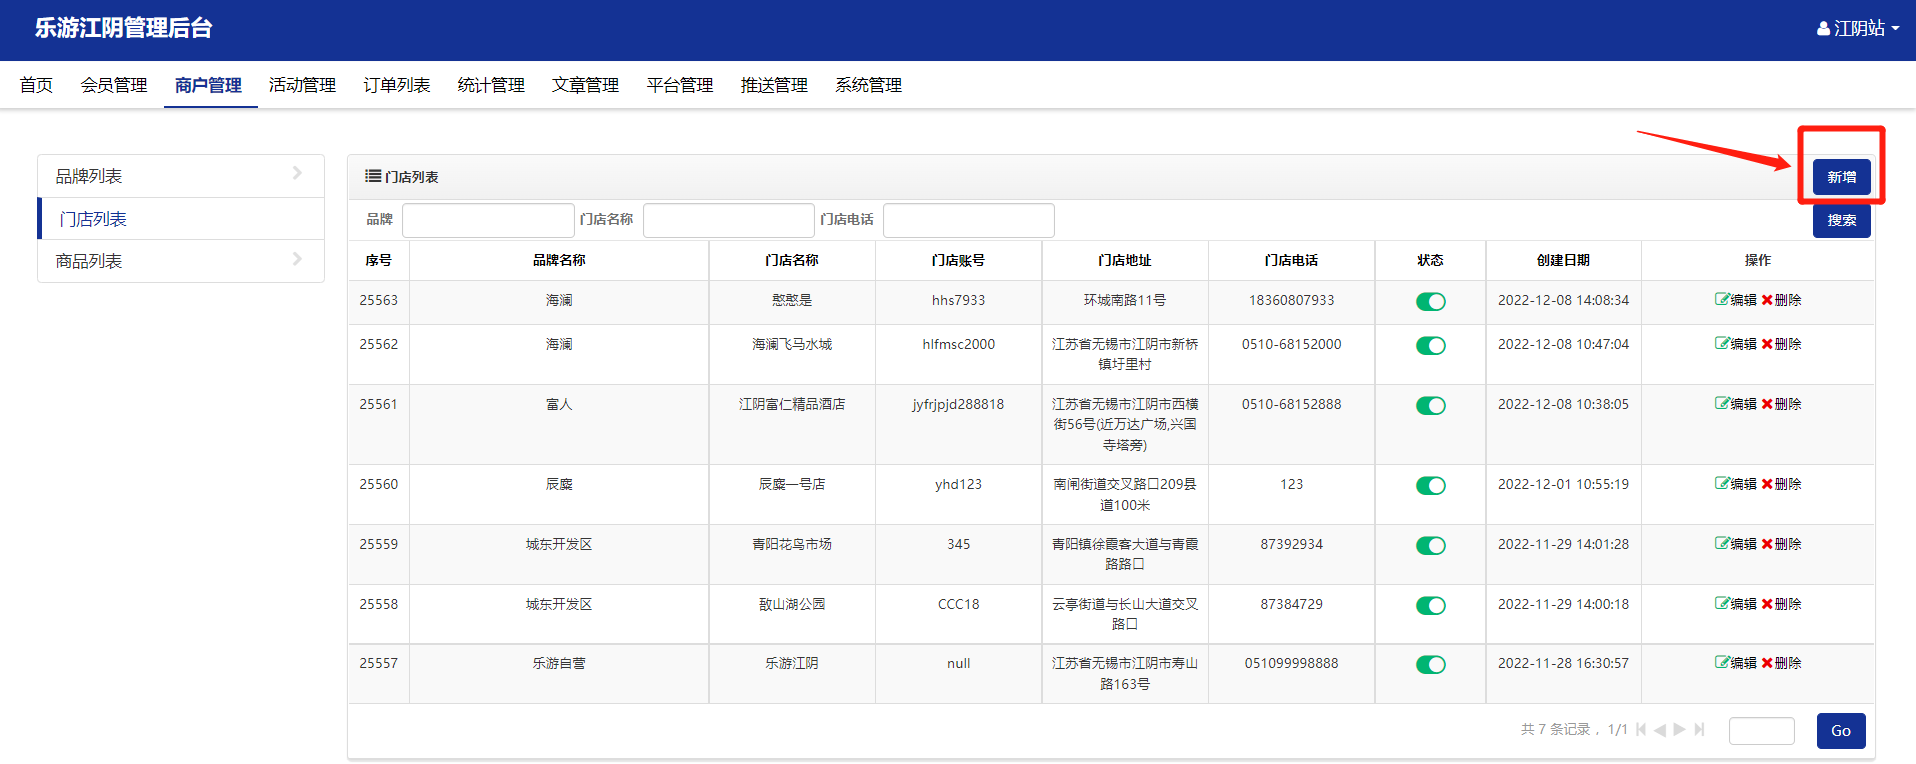Toggle status switch for 乐游江阴 store
Screen dimensions: 1916x764
1430,665
